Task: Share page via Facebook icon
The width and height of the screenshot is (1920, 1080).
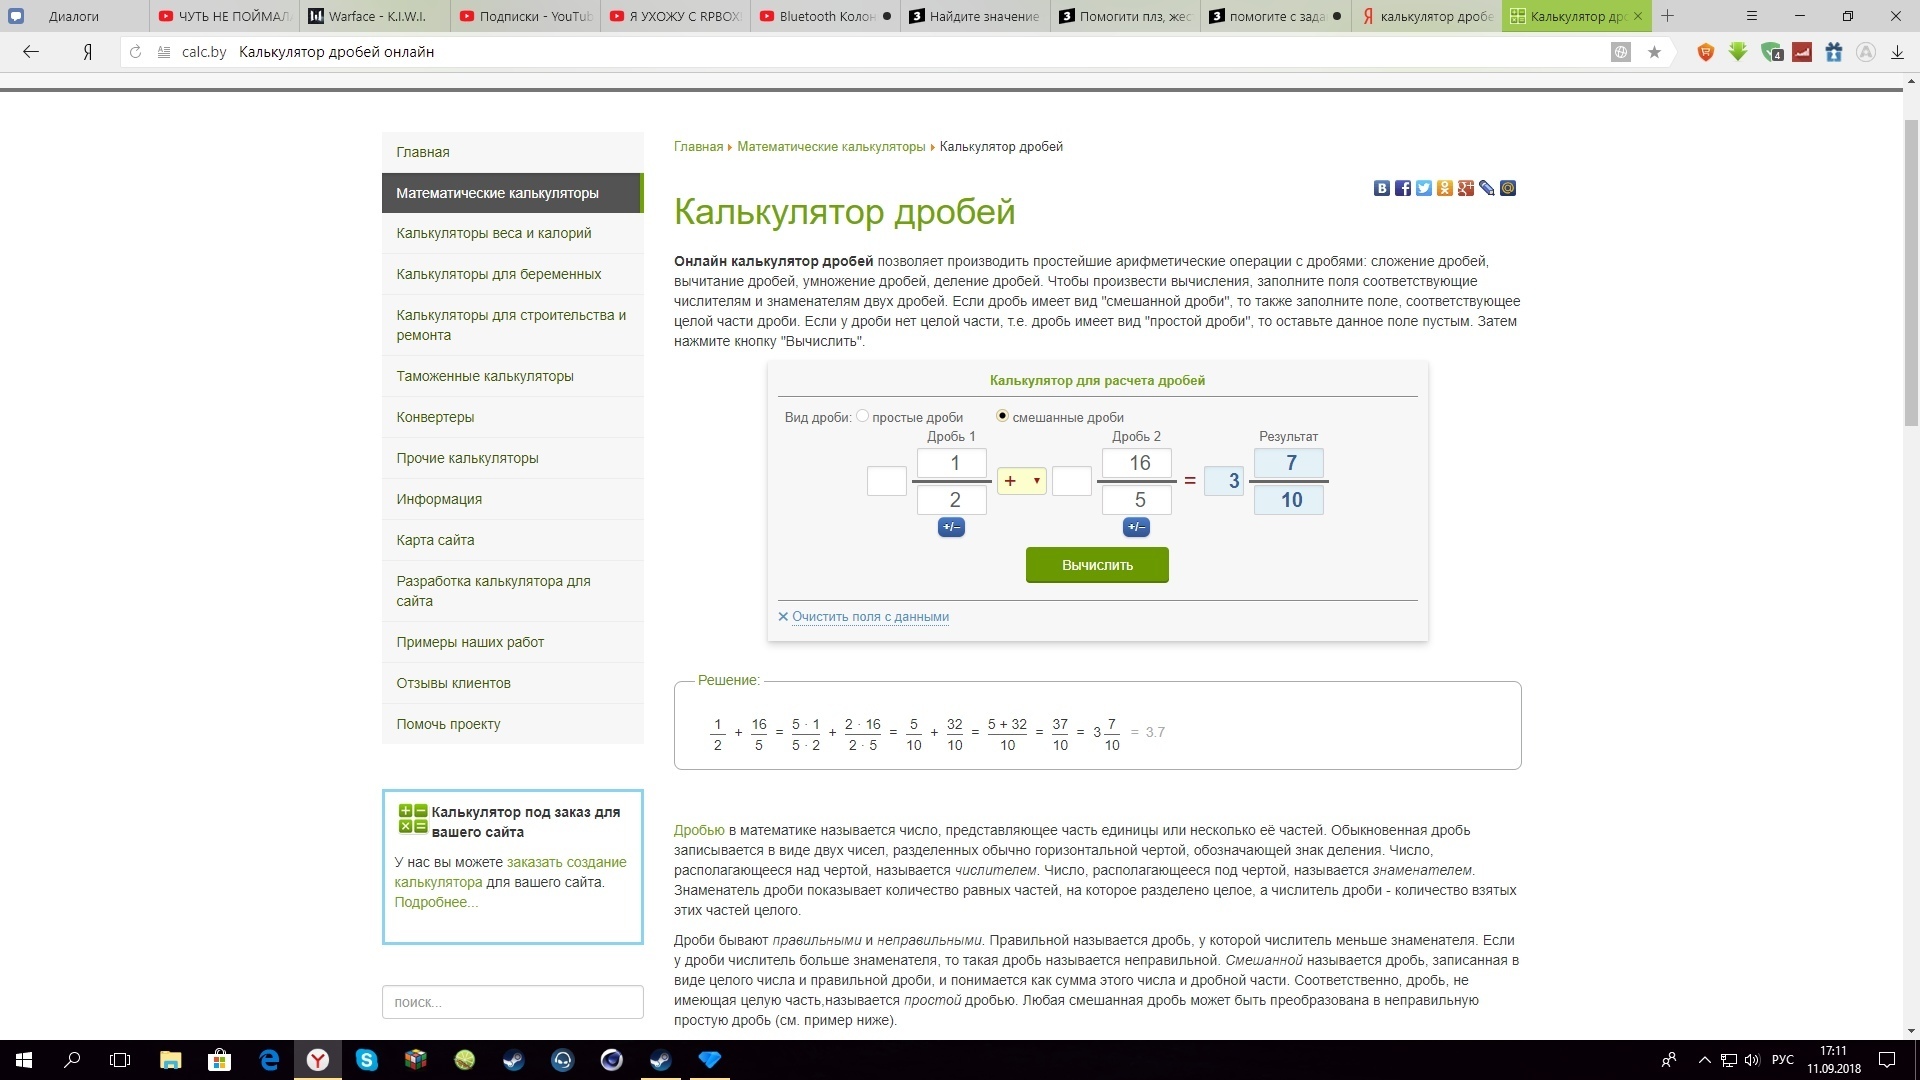Action: 1403,188
